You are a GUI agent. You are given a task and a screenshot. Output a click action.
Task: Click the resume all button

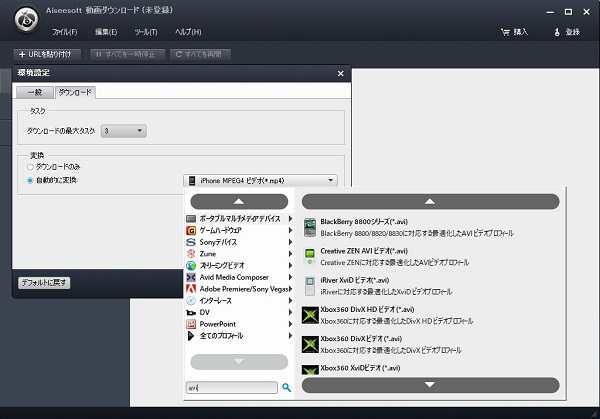(x=200, y=54)
